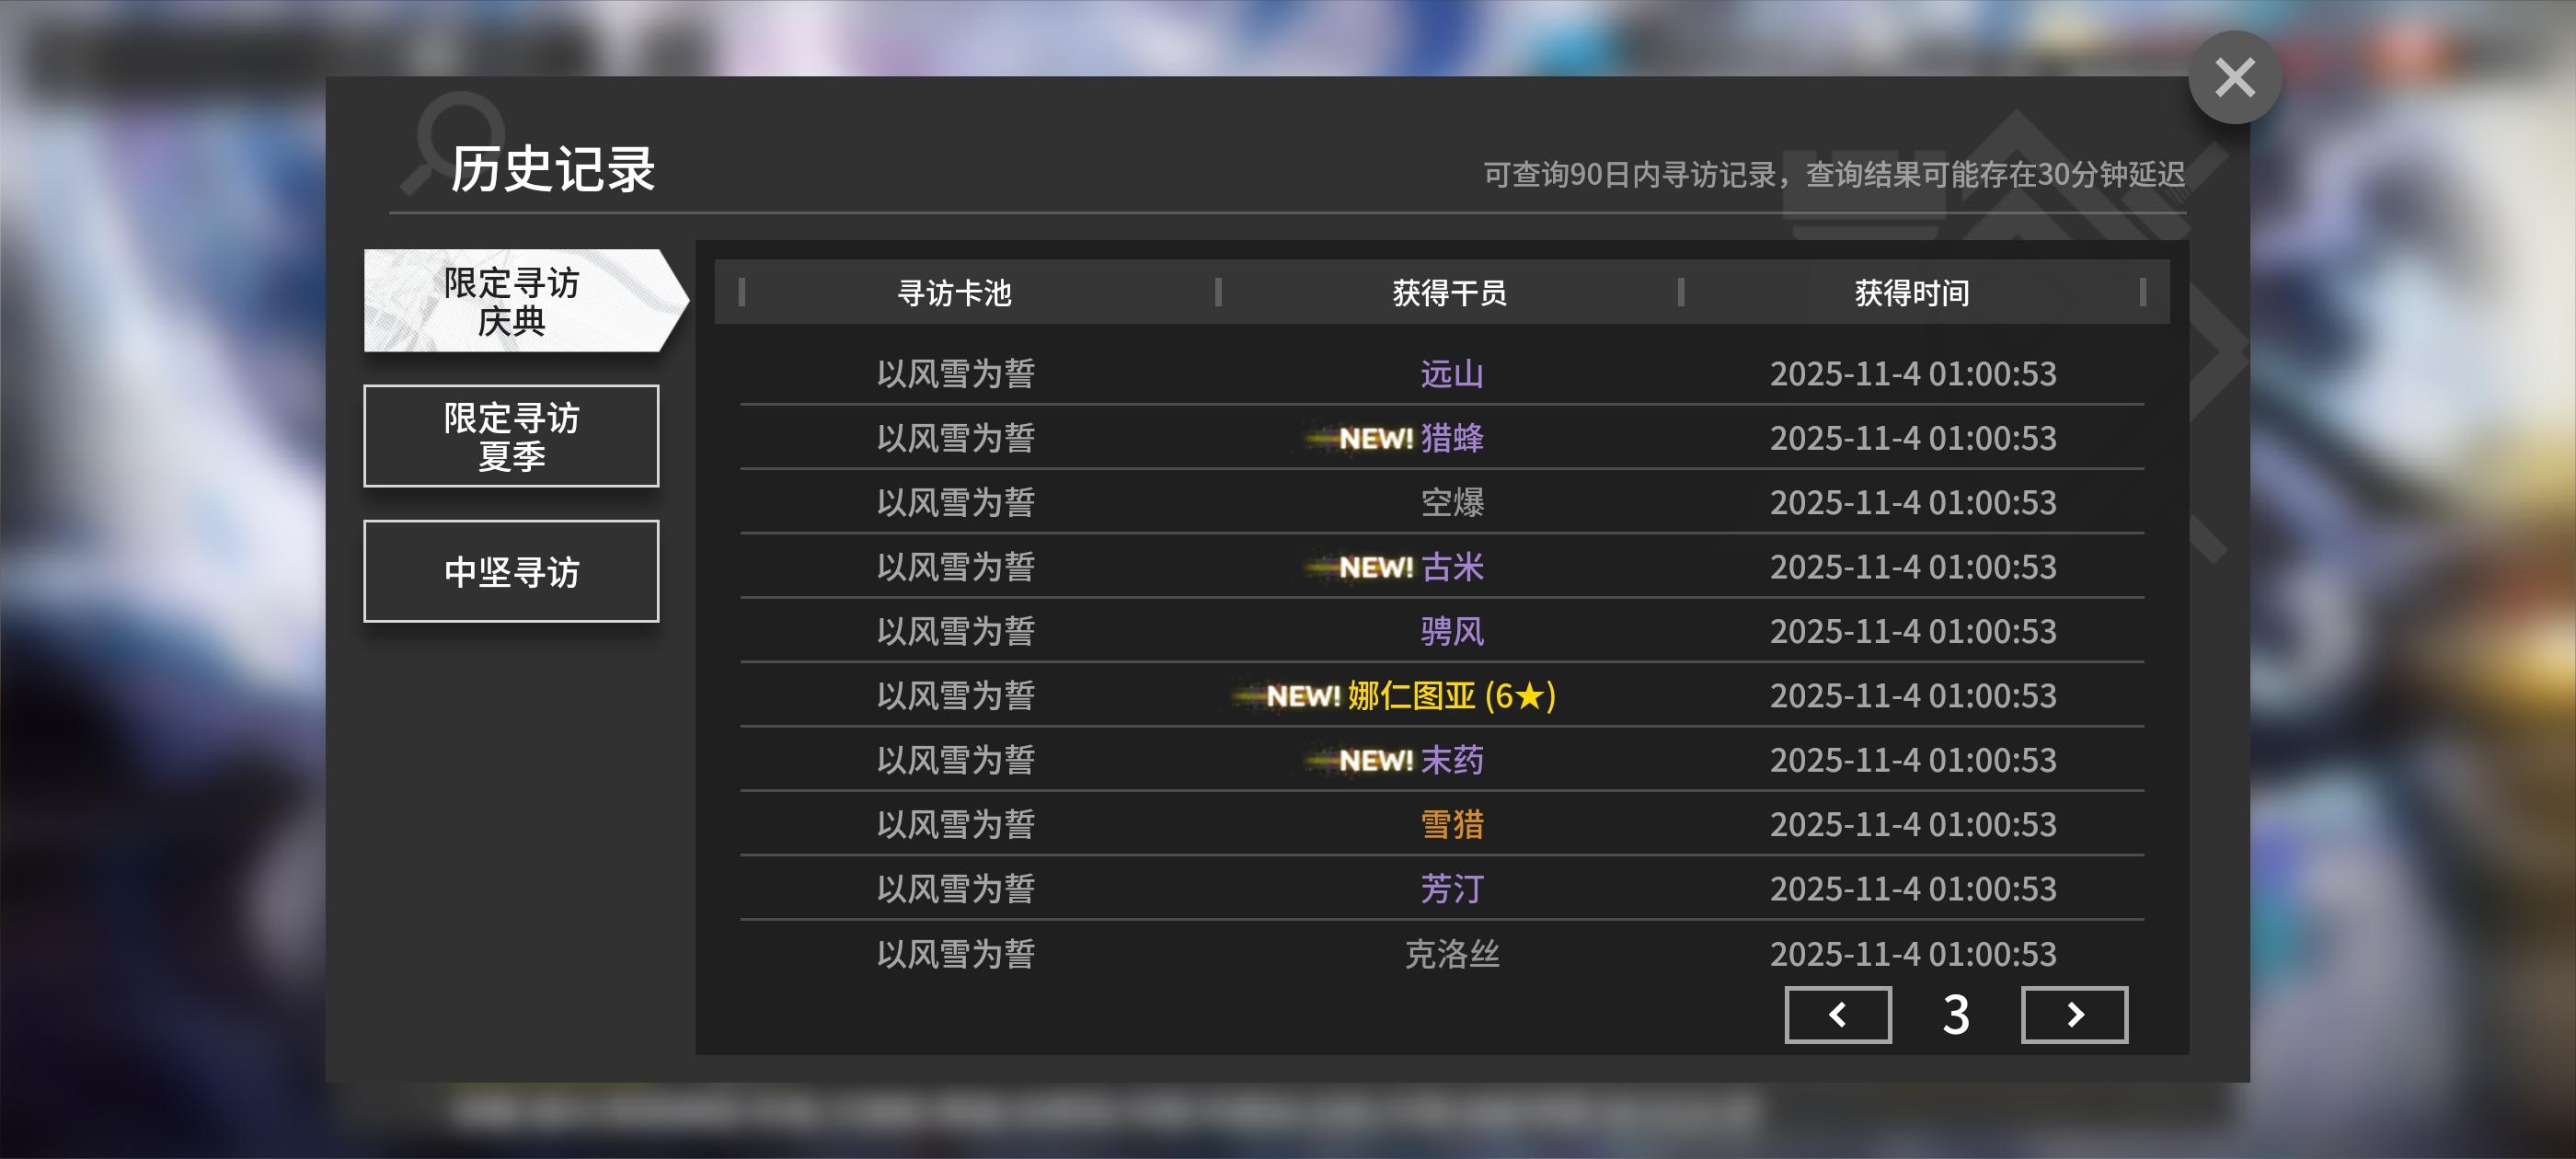Open the 中坚寻访 tab
This screenshot has width=2576, height=1159.
[x=511, y=571]
